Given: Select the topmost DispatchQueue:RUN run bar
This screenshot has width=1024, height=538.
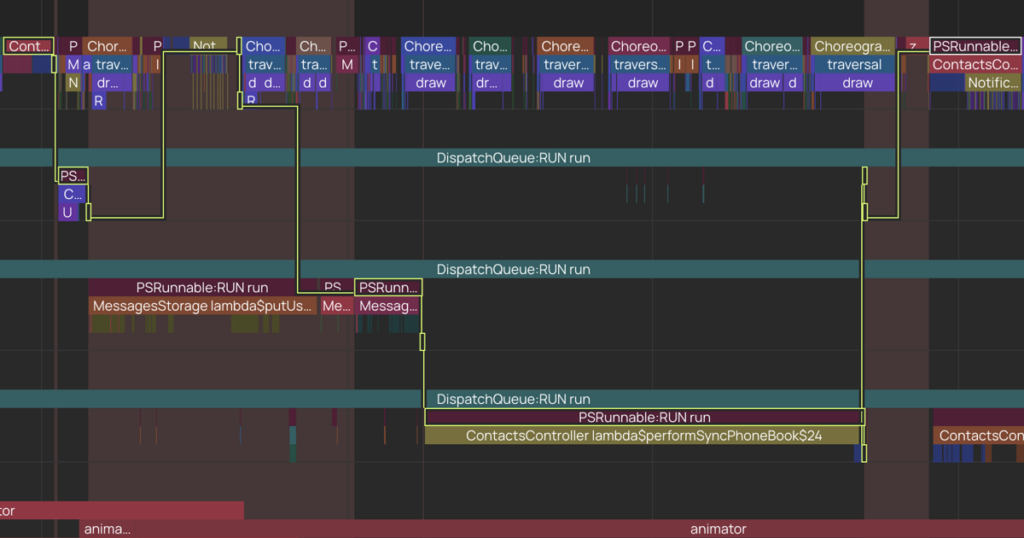Looking at the screenshot, I should (512, 158).
